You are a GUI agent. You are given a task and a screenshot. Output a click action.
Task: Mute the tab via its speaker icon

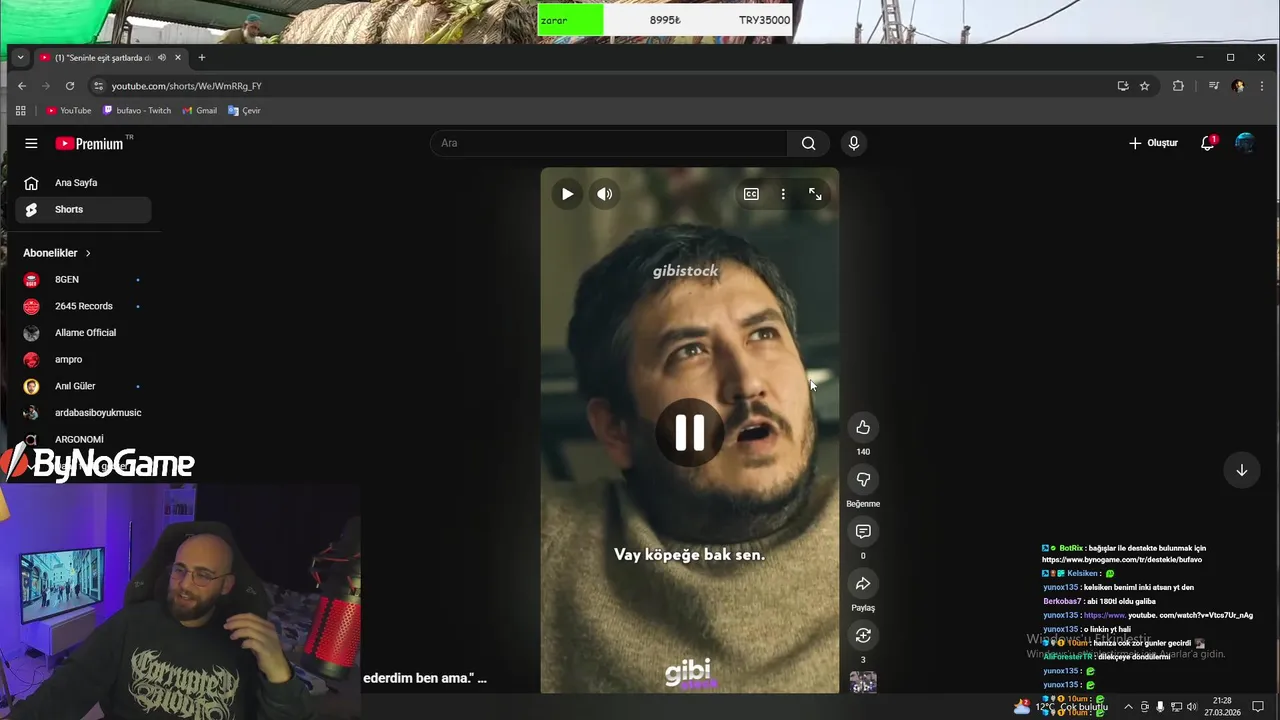[162, 57]
